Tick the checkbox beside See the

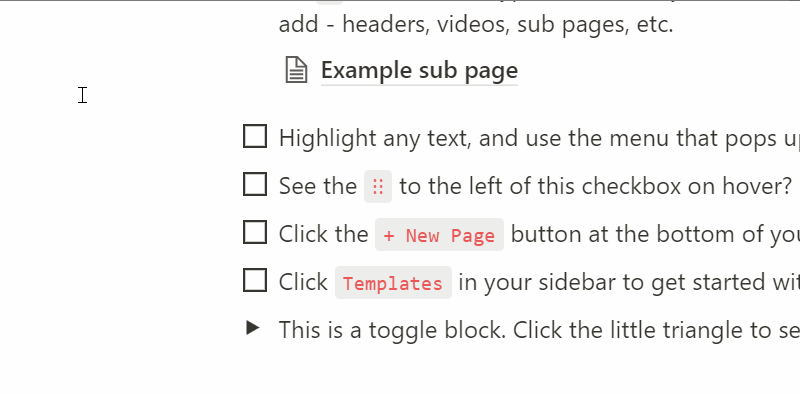tap(255, 184)
